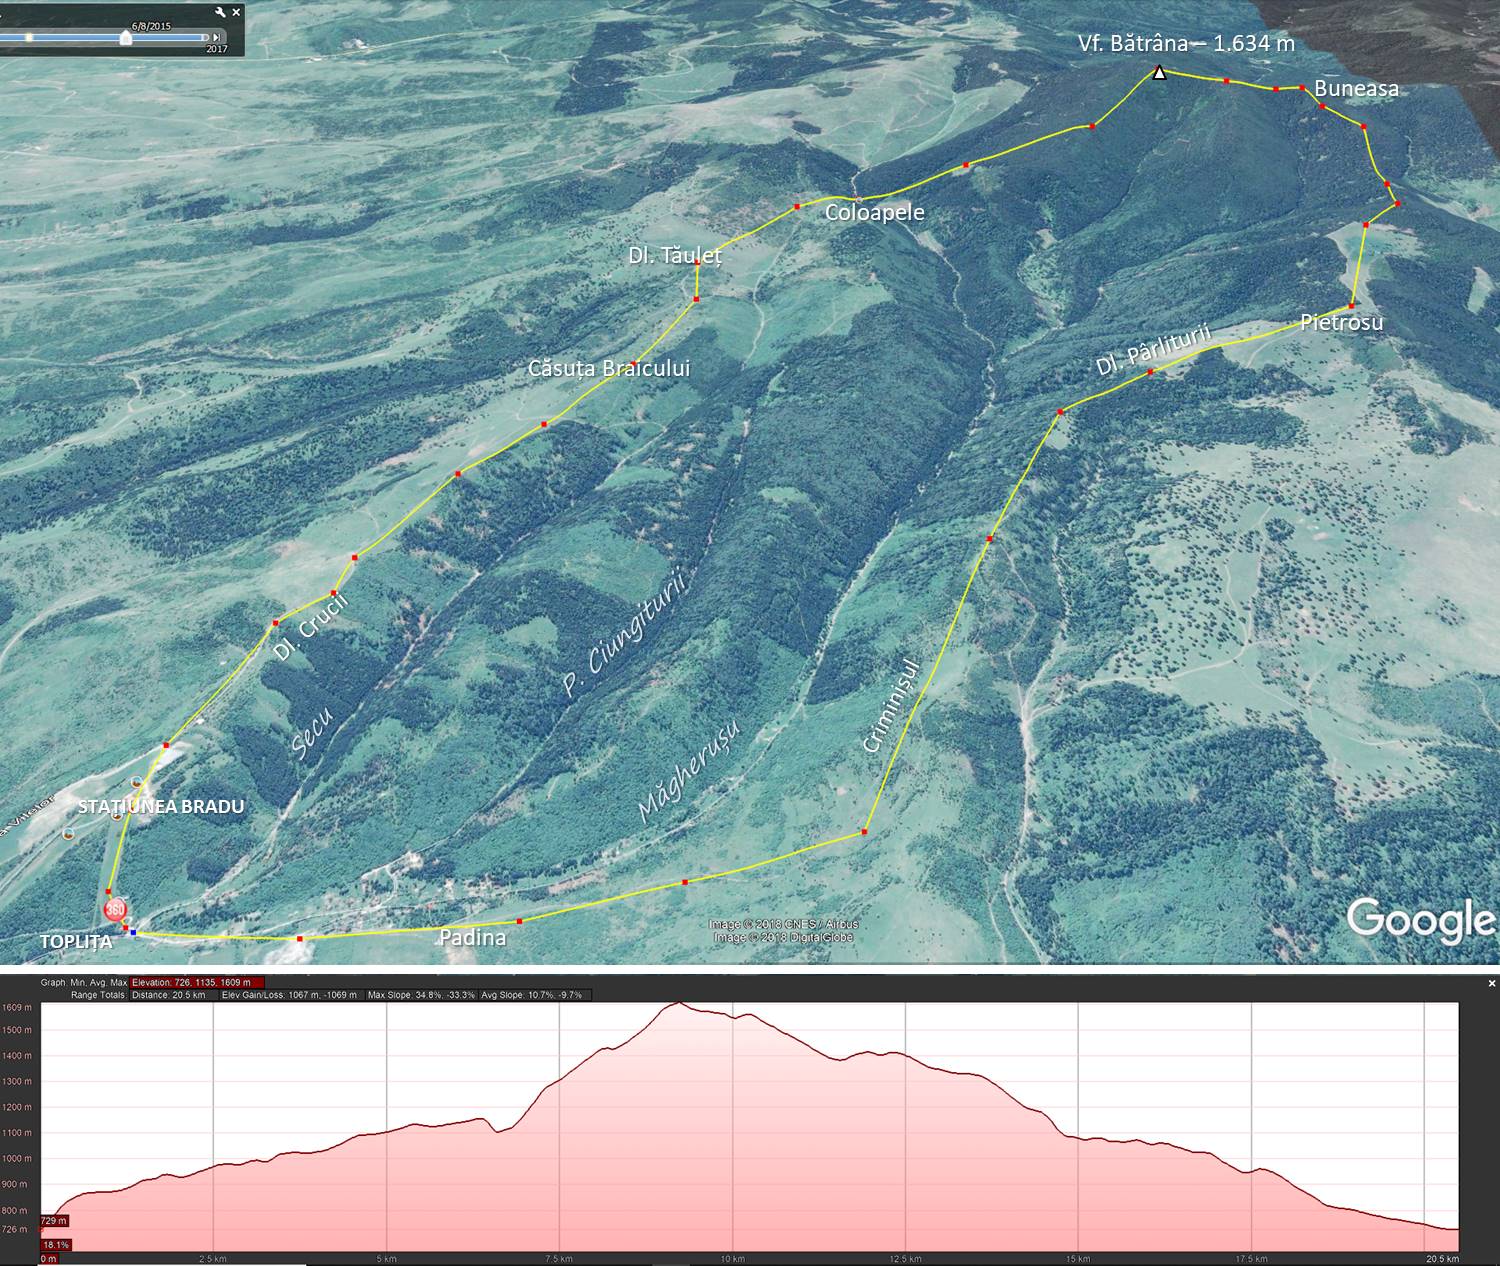
Task: Open historical imagery options wrench icon
Action: (x=220, y=12)
